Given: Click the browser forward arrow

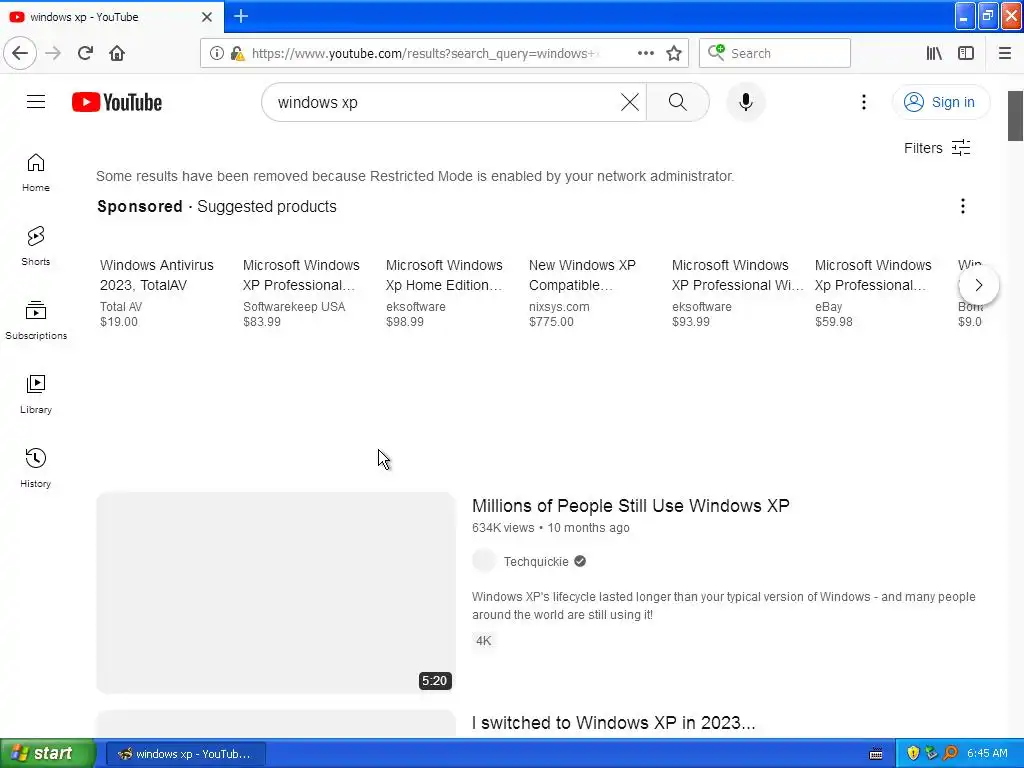Looking at the screenshot, I should (x=53, y=53).
